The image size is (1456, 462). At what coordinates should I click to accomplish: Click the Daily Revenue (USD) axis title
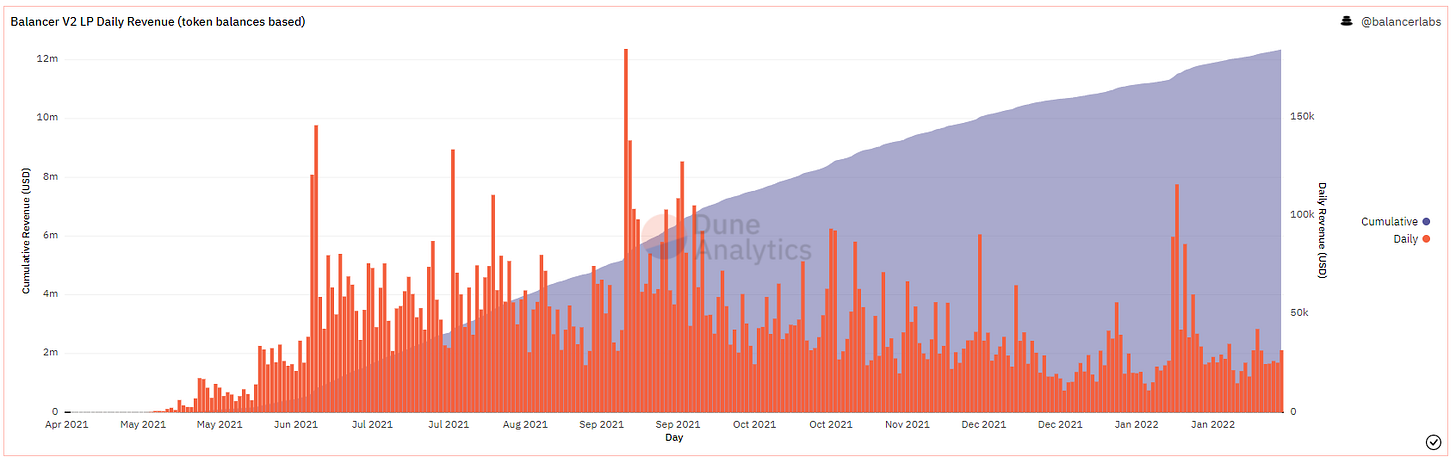point(1322,230)
